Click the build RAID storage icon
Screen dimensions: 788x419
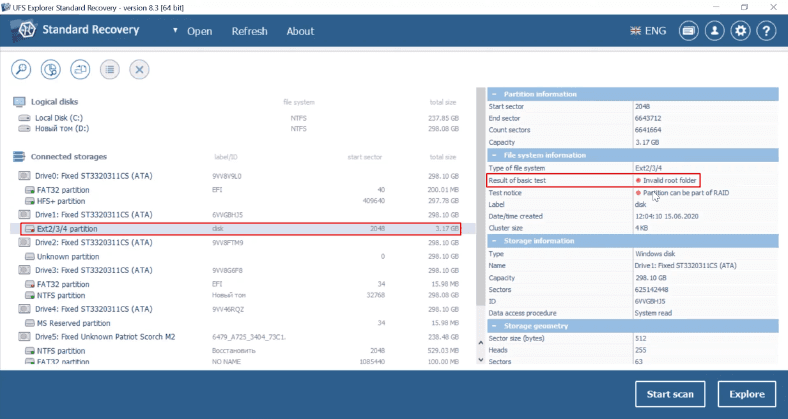click(x=80, y=69)
